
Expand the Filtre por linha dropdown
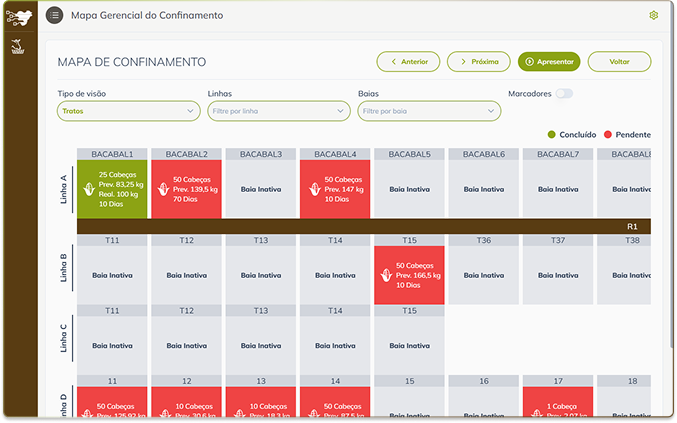pyautogui.click(x=279, y=111)
